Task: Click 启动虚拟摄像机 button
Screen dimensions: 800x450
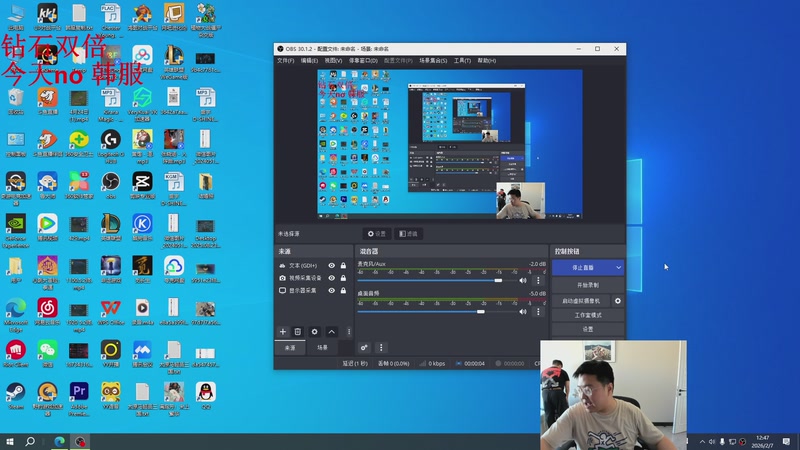Action: 581,301
